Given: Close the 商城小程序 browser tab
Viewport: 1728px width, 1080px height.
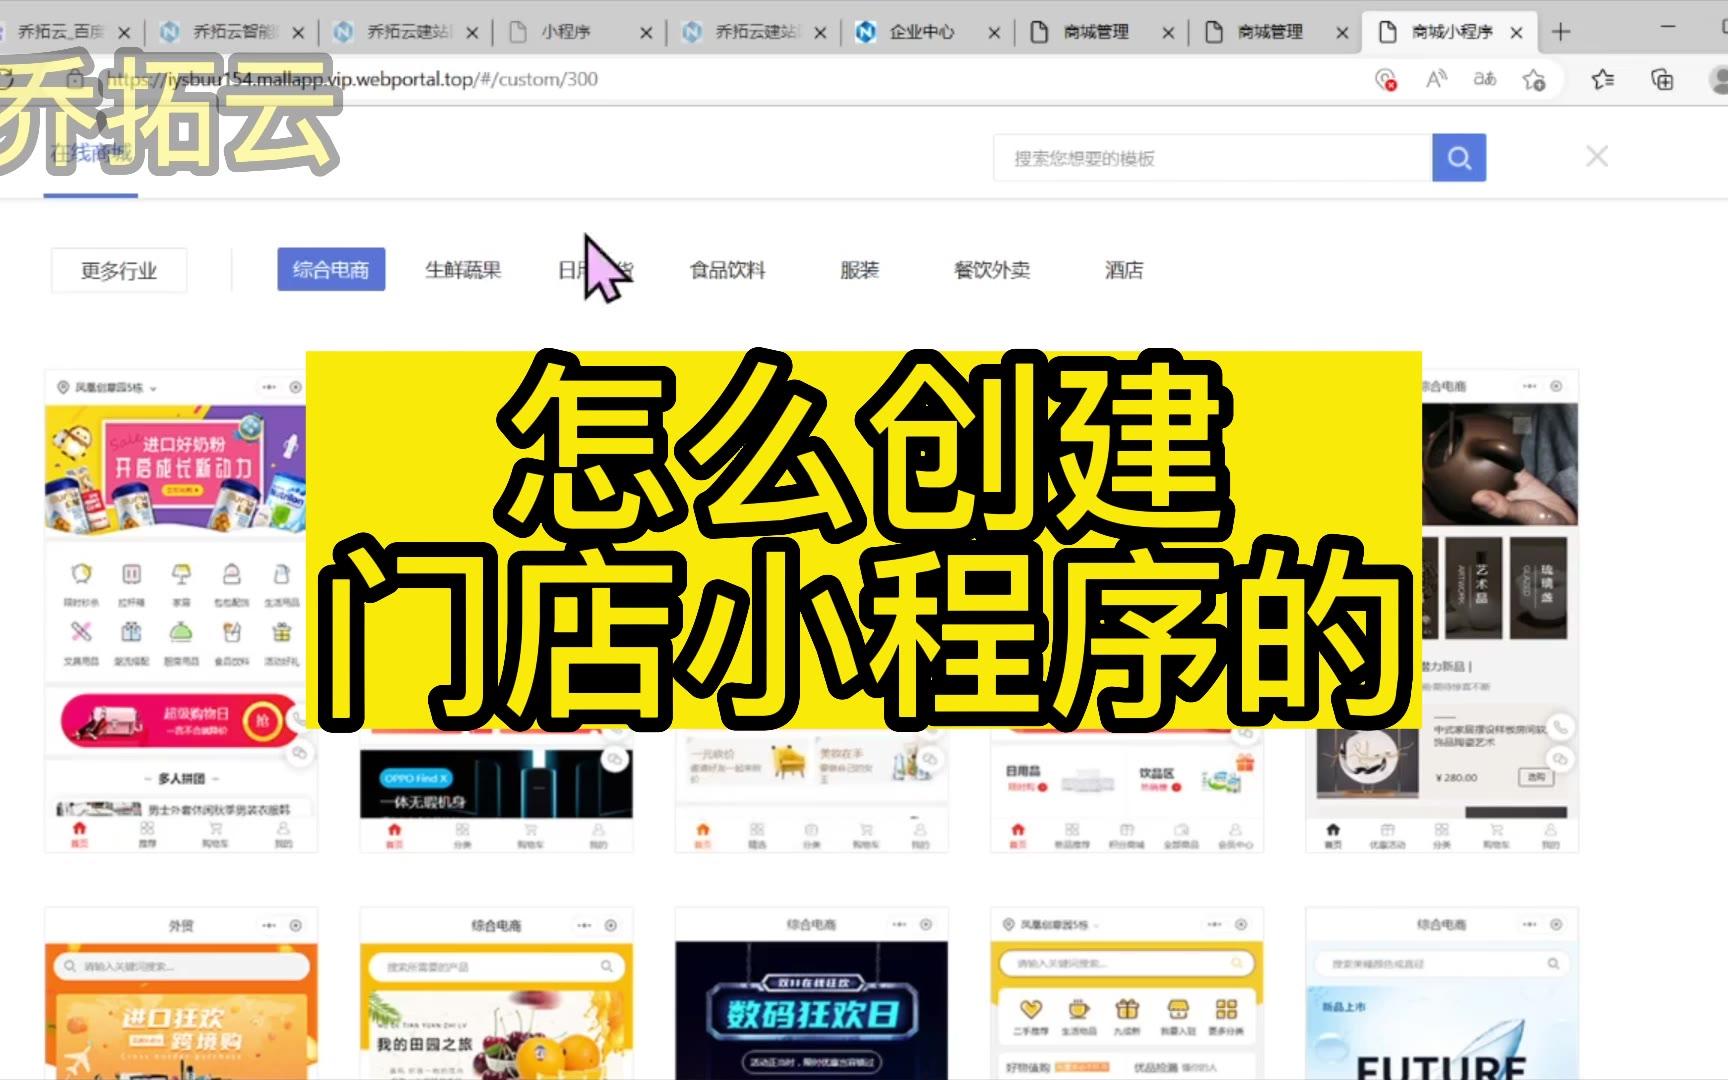Looking at the screenshot, I should 1516,33.
